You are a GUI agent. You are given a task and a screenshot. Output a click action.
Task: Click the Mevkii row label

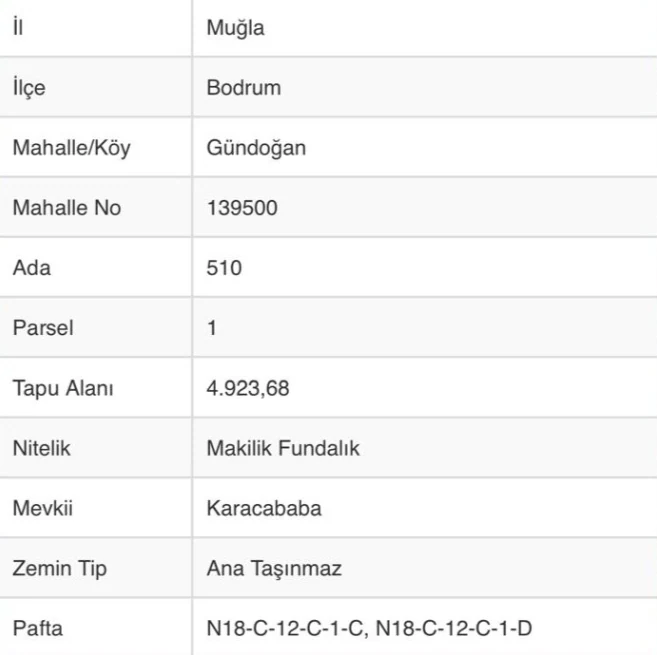coord(43,508)
